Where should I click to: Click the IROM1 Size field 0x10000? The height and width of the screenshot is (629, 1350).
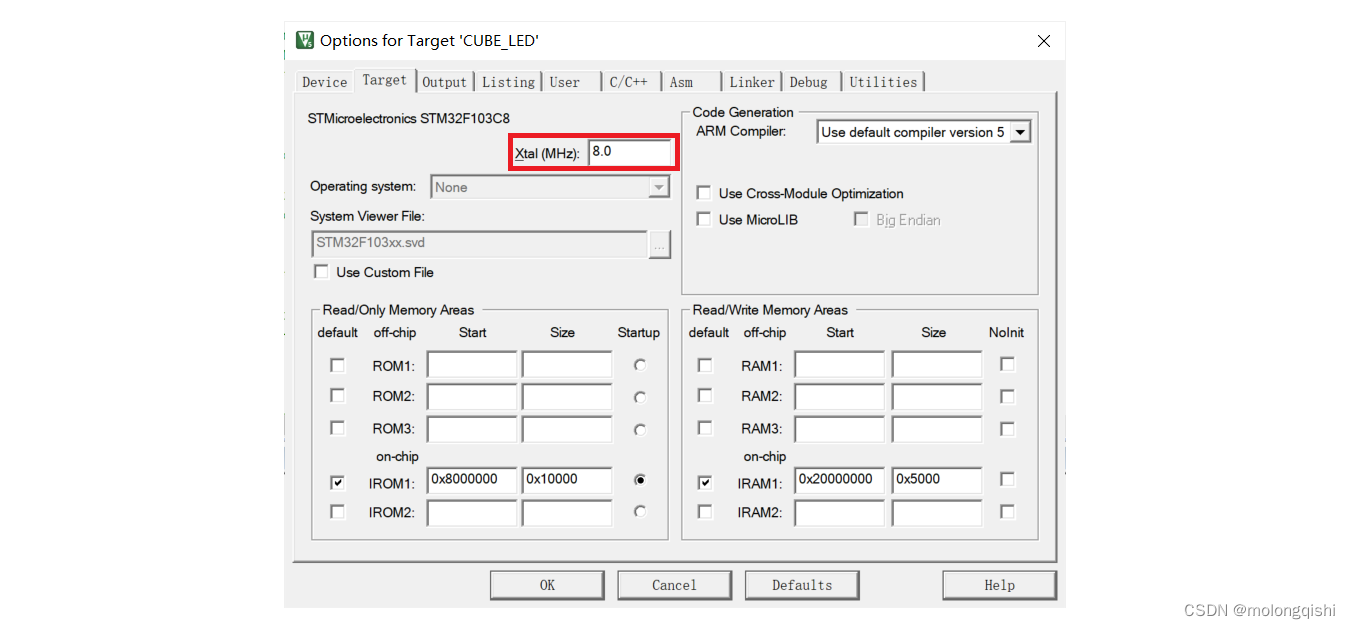(567, 480)
